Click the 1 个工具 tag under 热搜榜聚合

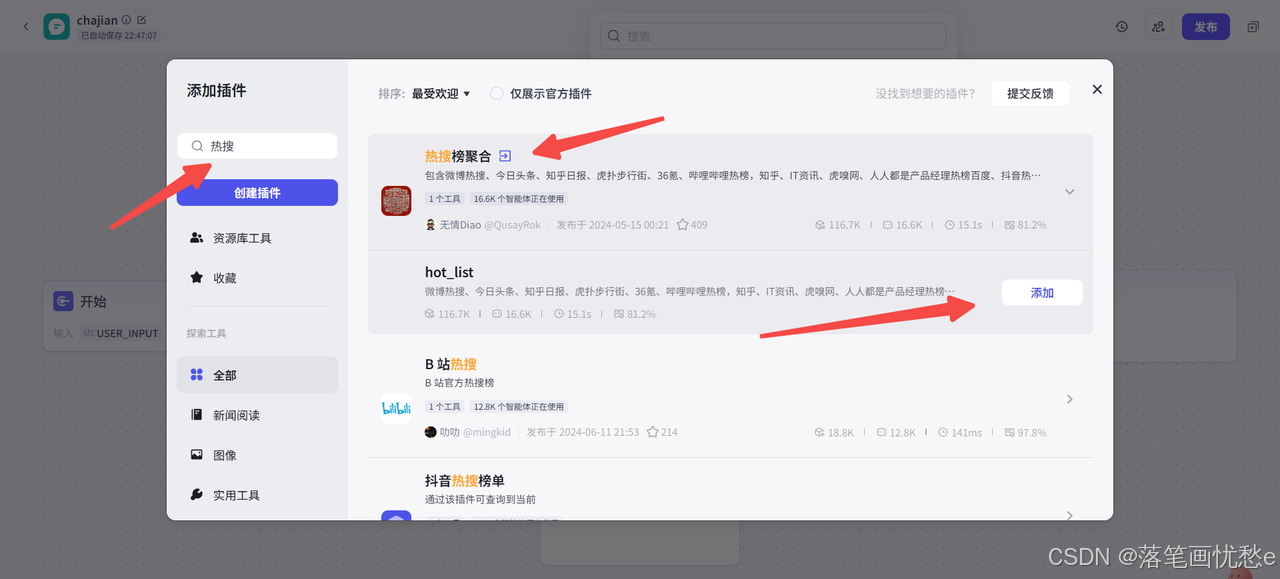(445, 199)
